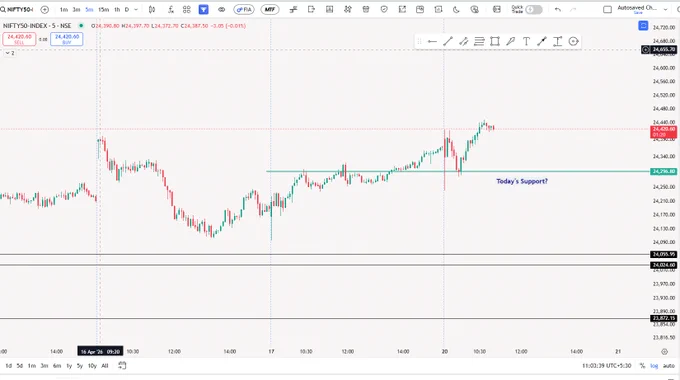Select the price range measure tool
This screenshot has width=680, height=380.
[558, 41]
